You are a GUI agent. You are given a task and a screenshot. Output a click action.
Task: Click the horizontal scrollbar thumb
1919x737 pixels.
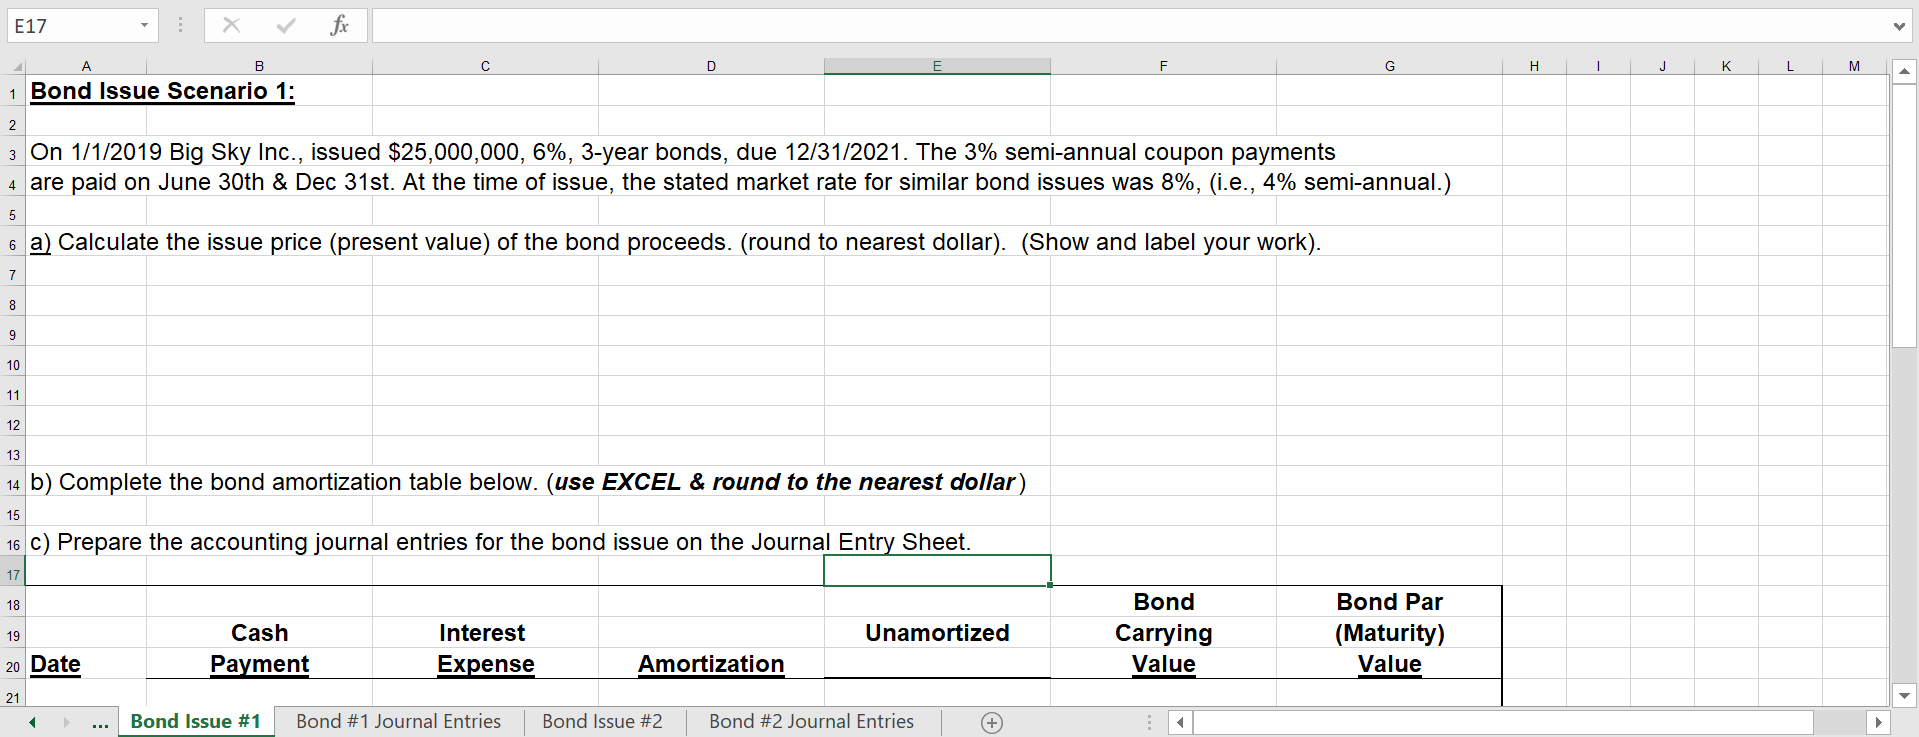1503,722
